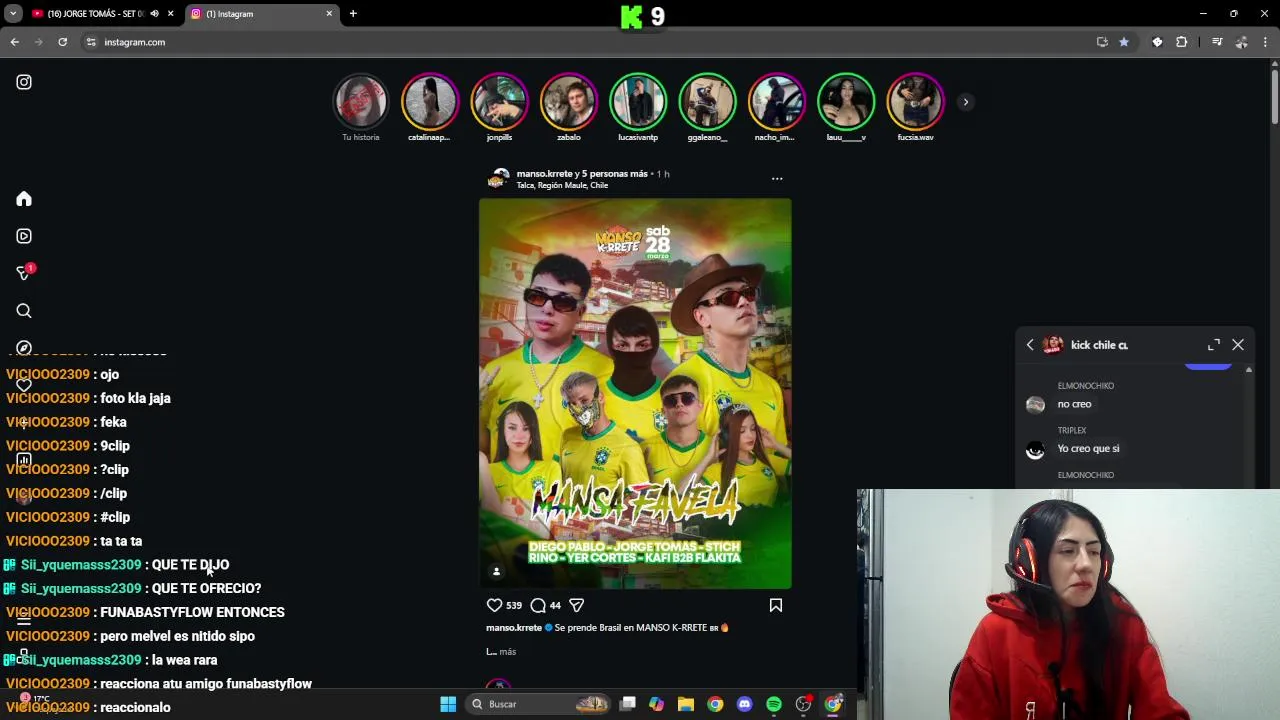Image resolution: width=1280 pixels, height=720 pixels.
Task: Like the manso.krrete post
Action: tap(494, 605)
